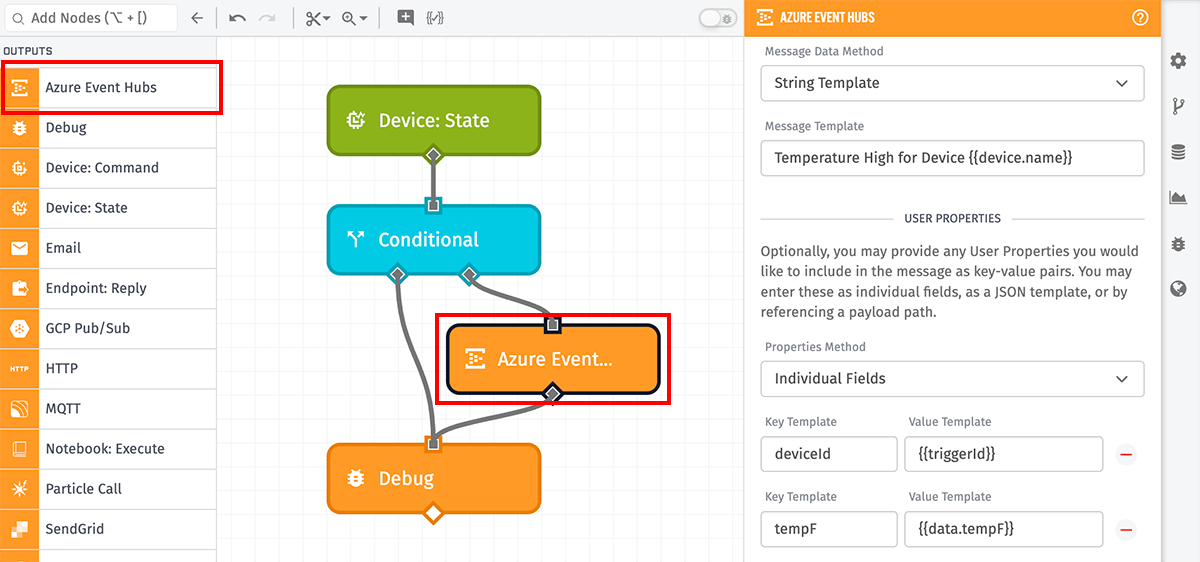Click the Particle Call star icon
The image size is (1200, 562).
coord(19,489)
